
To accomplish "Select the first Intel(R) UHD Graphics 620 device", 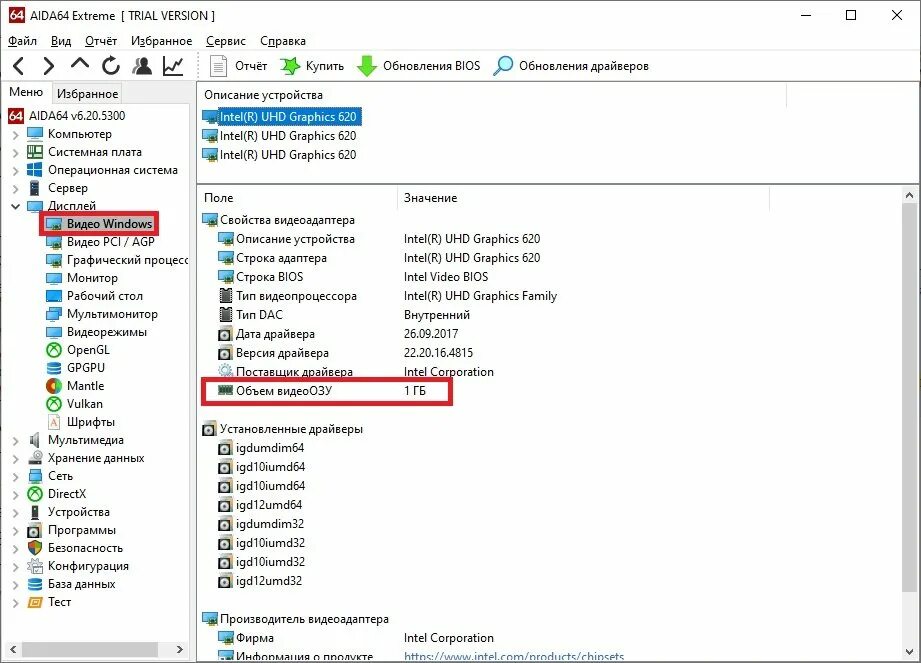I will pyautogui.click(x=282, y=117).
